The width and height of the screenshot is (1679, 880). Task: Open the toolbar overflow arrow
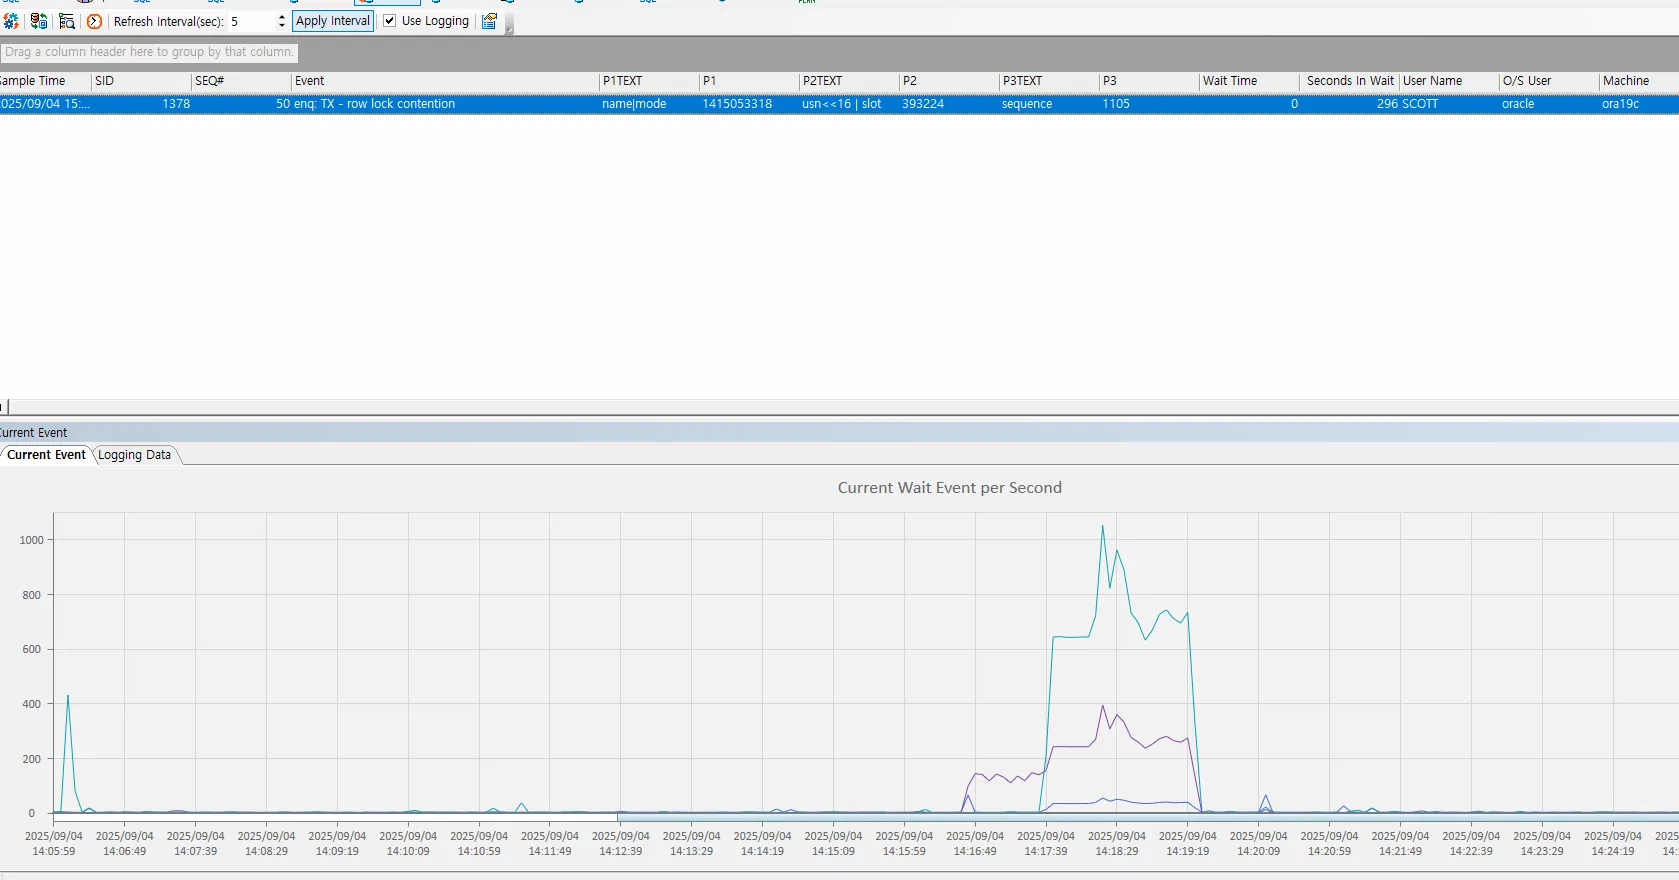509,24
